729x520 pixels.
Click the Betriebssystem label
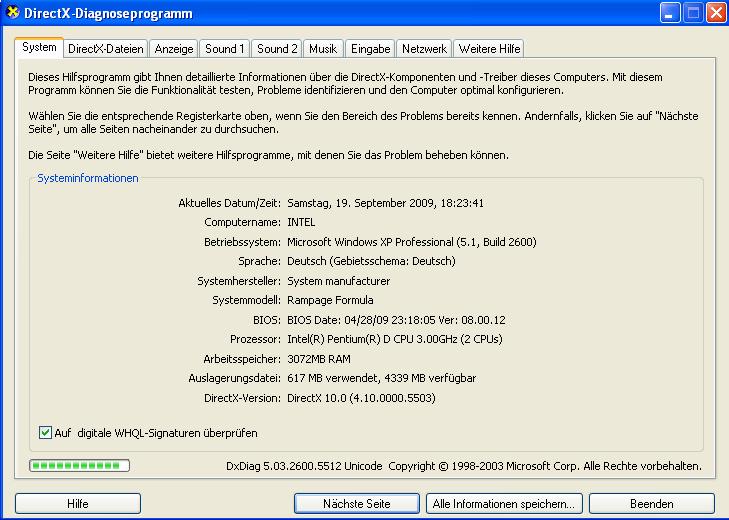click(x=242, y=242)
